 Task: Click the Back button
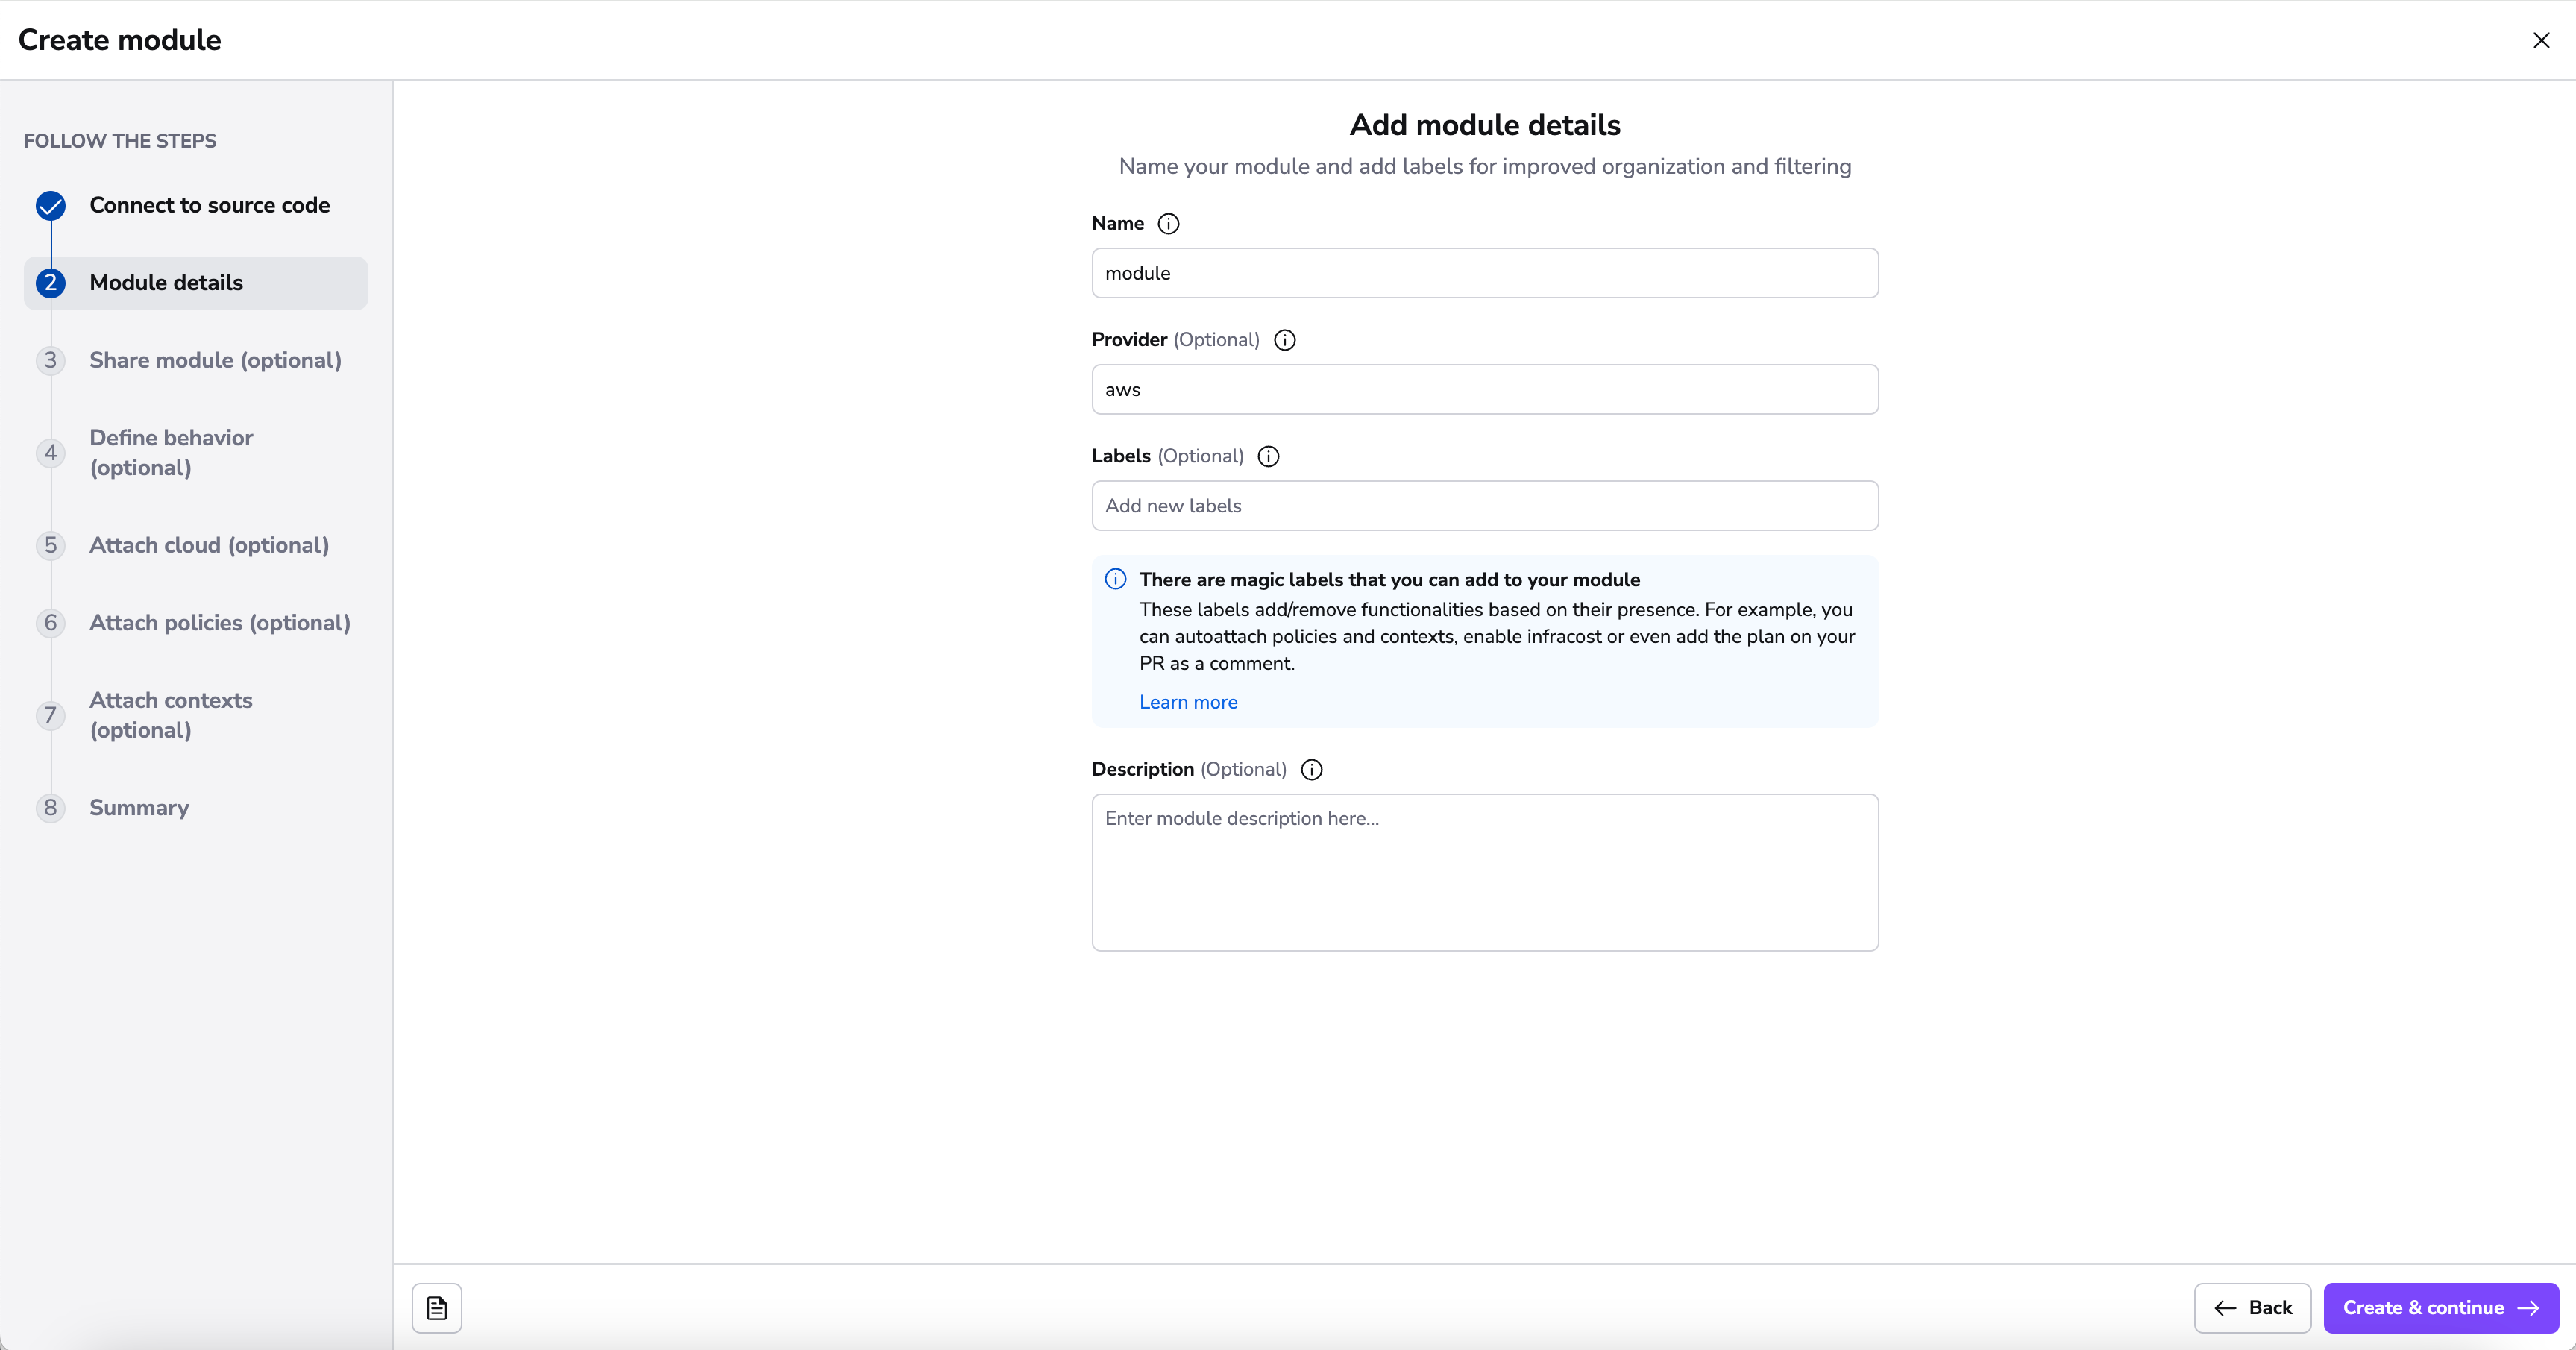click(x=2252, y=1308)
